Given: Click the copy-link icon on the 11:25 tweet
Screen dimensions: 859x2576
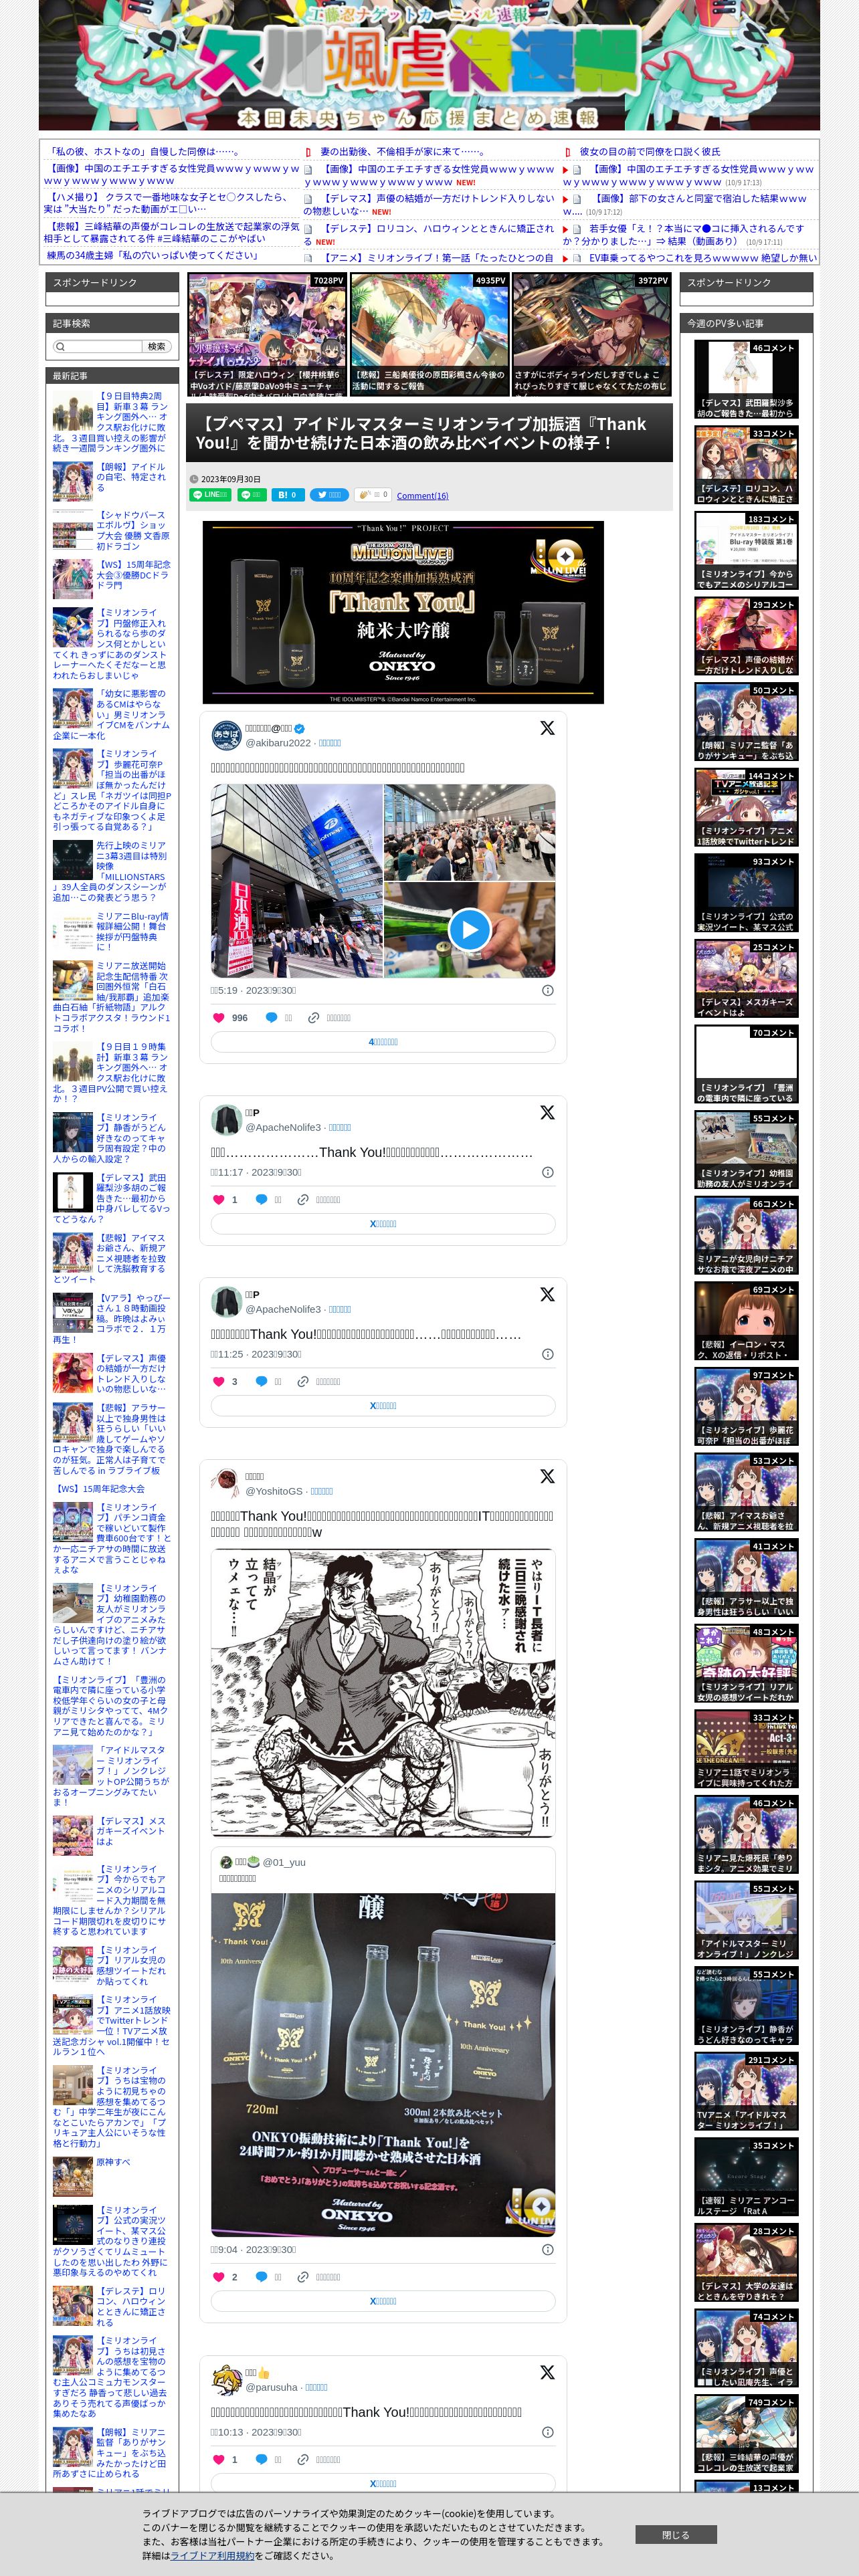Looking at the screenshot, I should click(303, 1382).
